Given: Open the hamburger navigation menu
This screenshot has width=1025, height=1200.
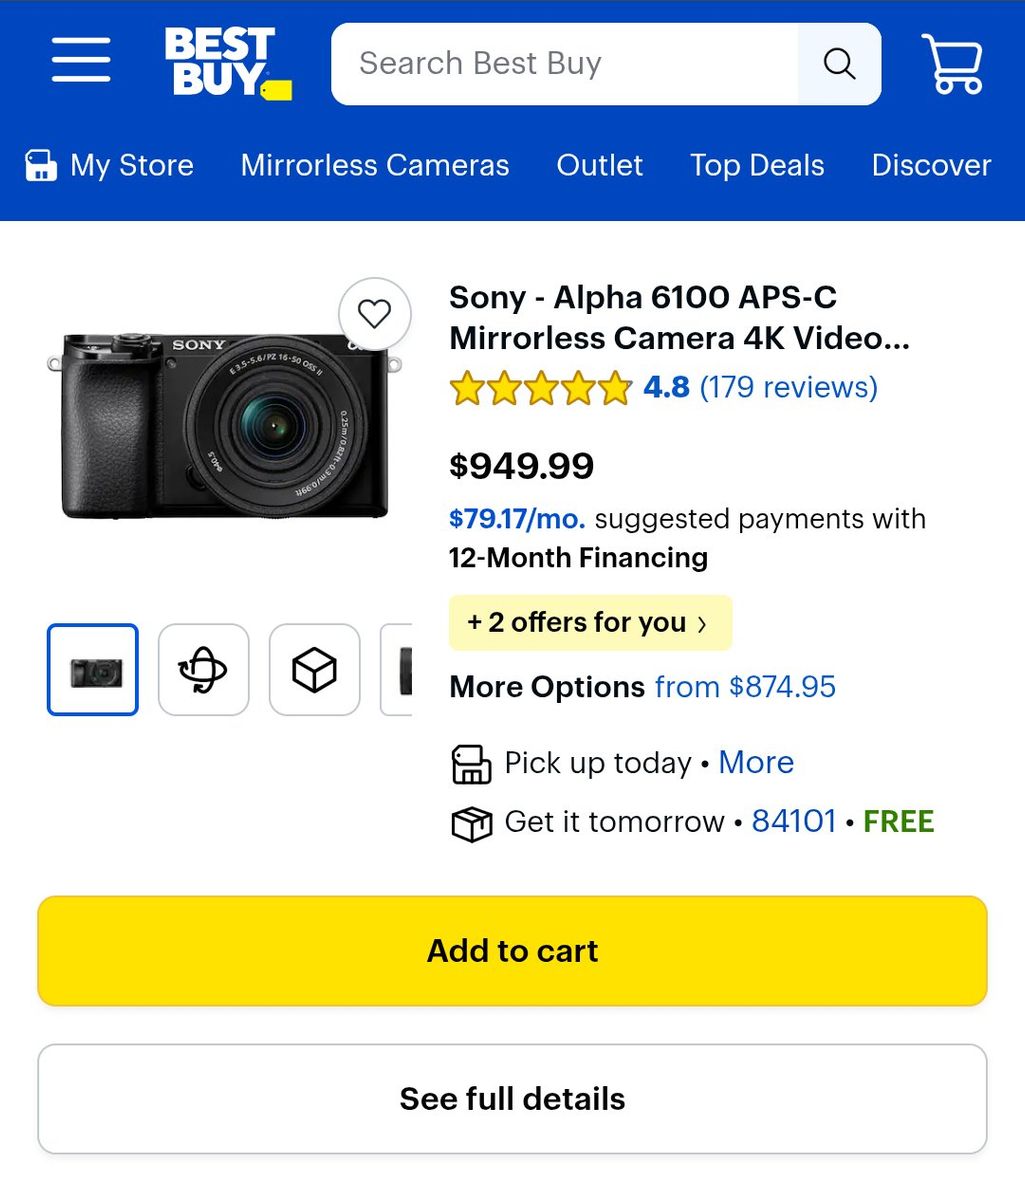Looking at the screenshot, I should point(81,62).
